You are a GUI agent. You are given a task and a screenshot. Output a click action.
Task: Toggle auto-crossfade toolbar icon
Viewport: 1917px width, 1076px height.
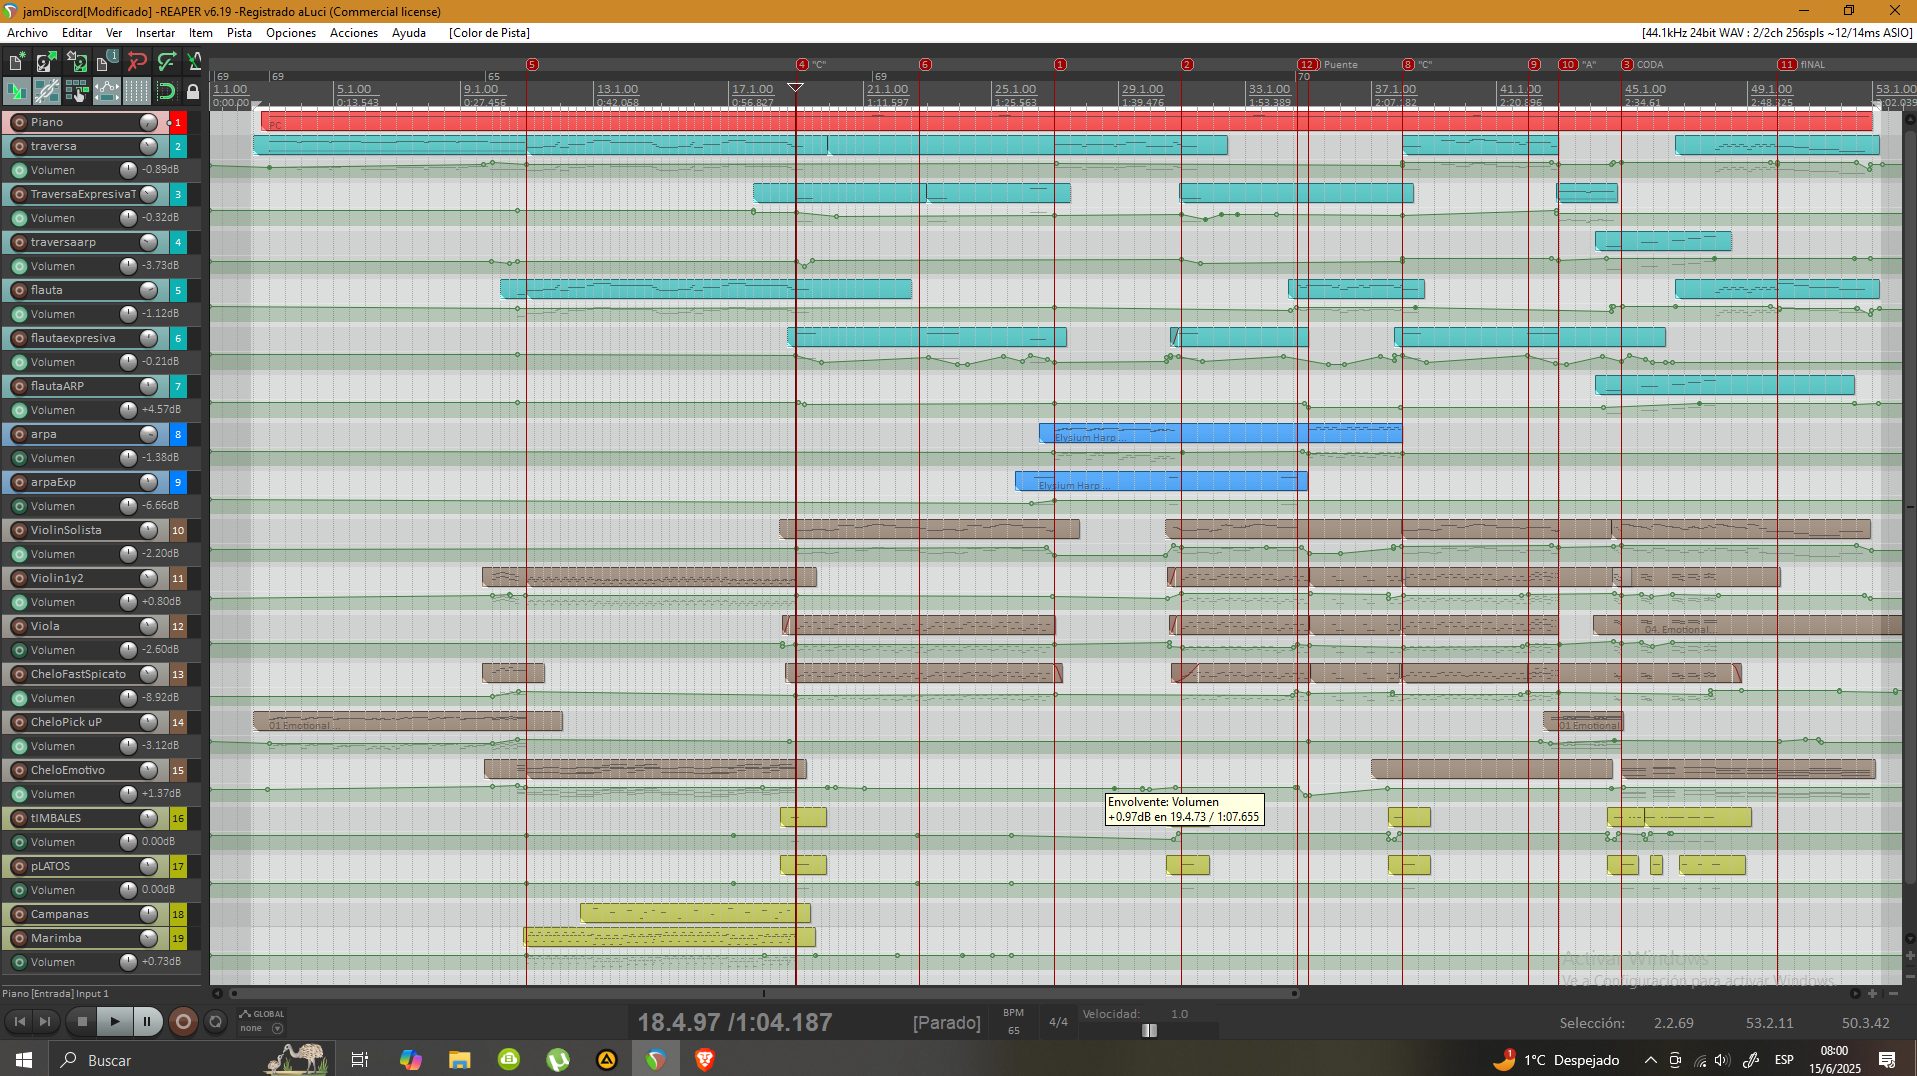point(16,92)
